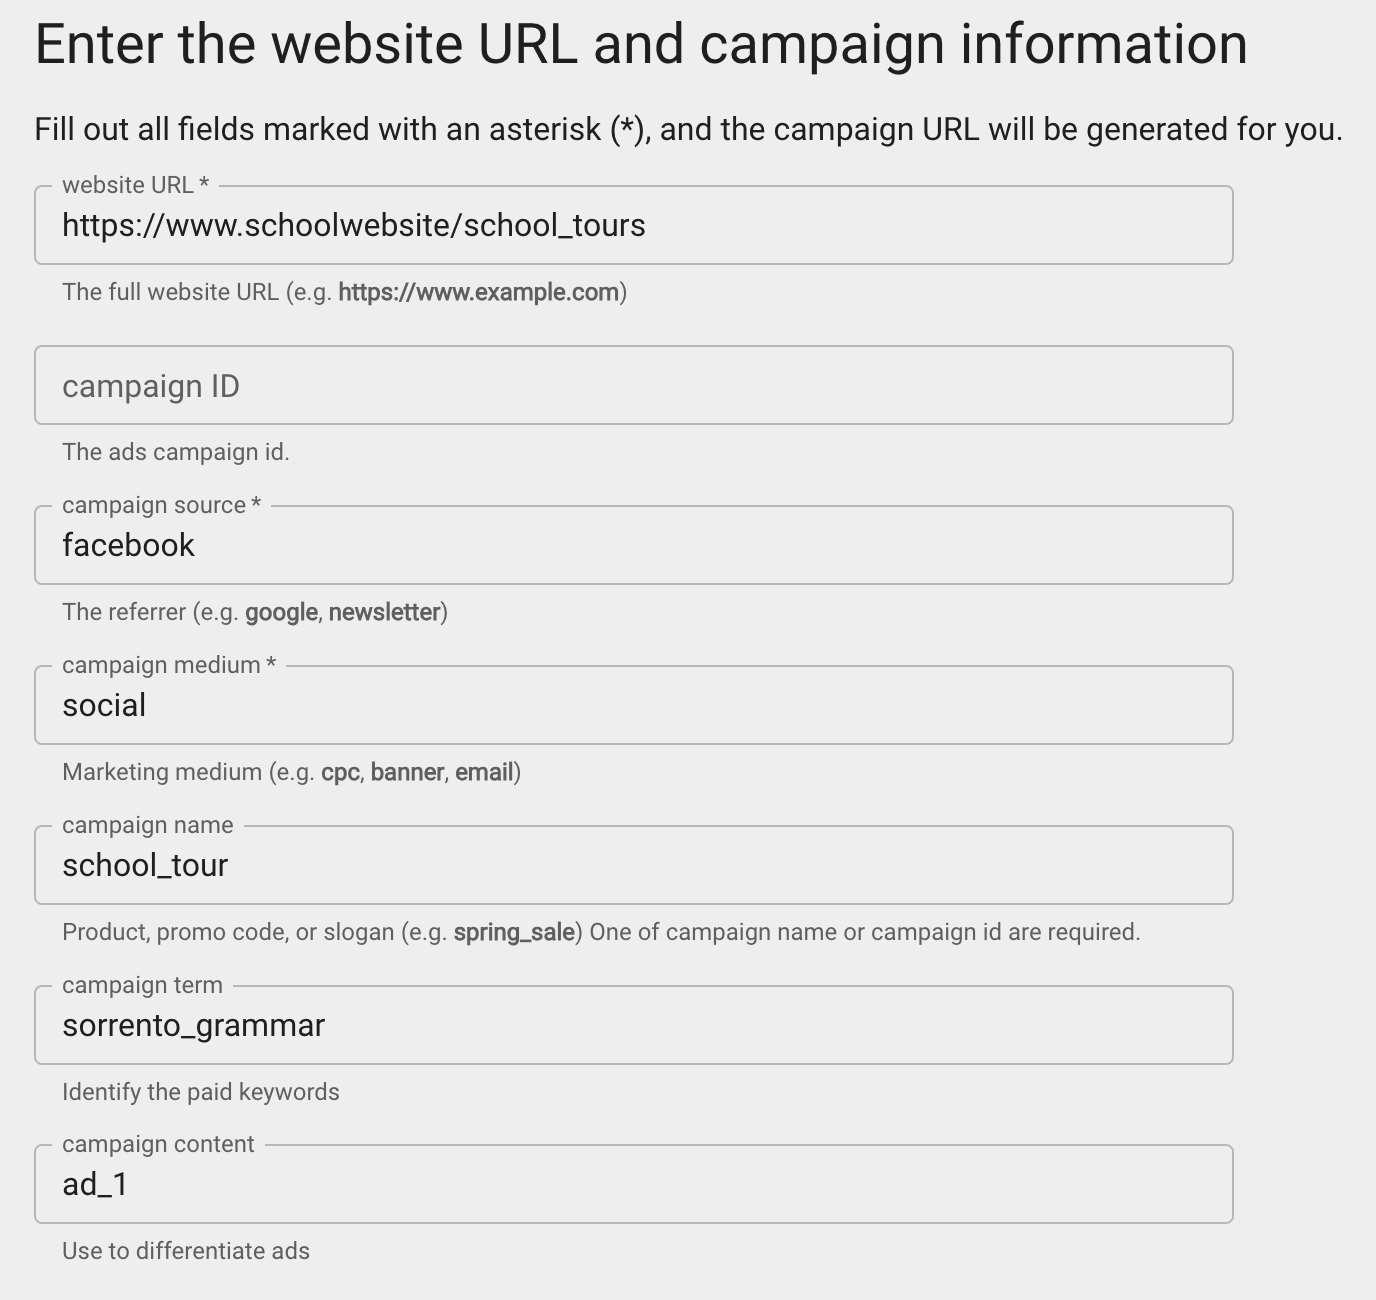Click the campaign content label
Viewport: 1376px width, 1300px height.
coord(157,1143)
